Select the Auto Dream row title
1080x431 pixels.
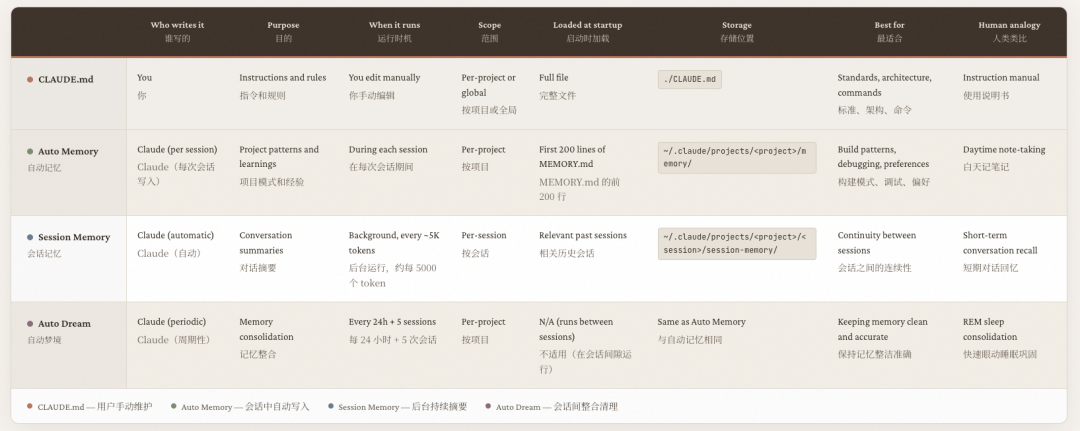tap(64, 324)
